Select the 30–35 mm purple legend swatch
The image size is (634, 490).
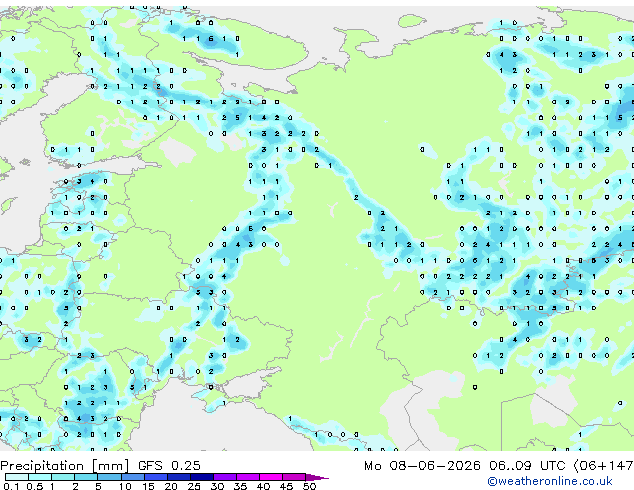pyautogui.click(x=225, y=477)
